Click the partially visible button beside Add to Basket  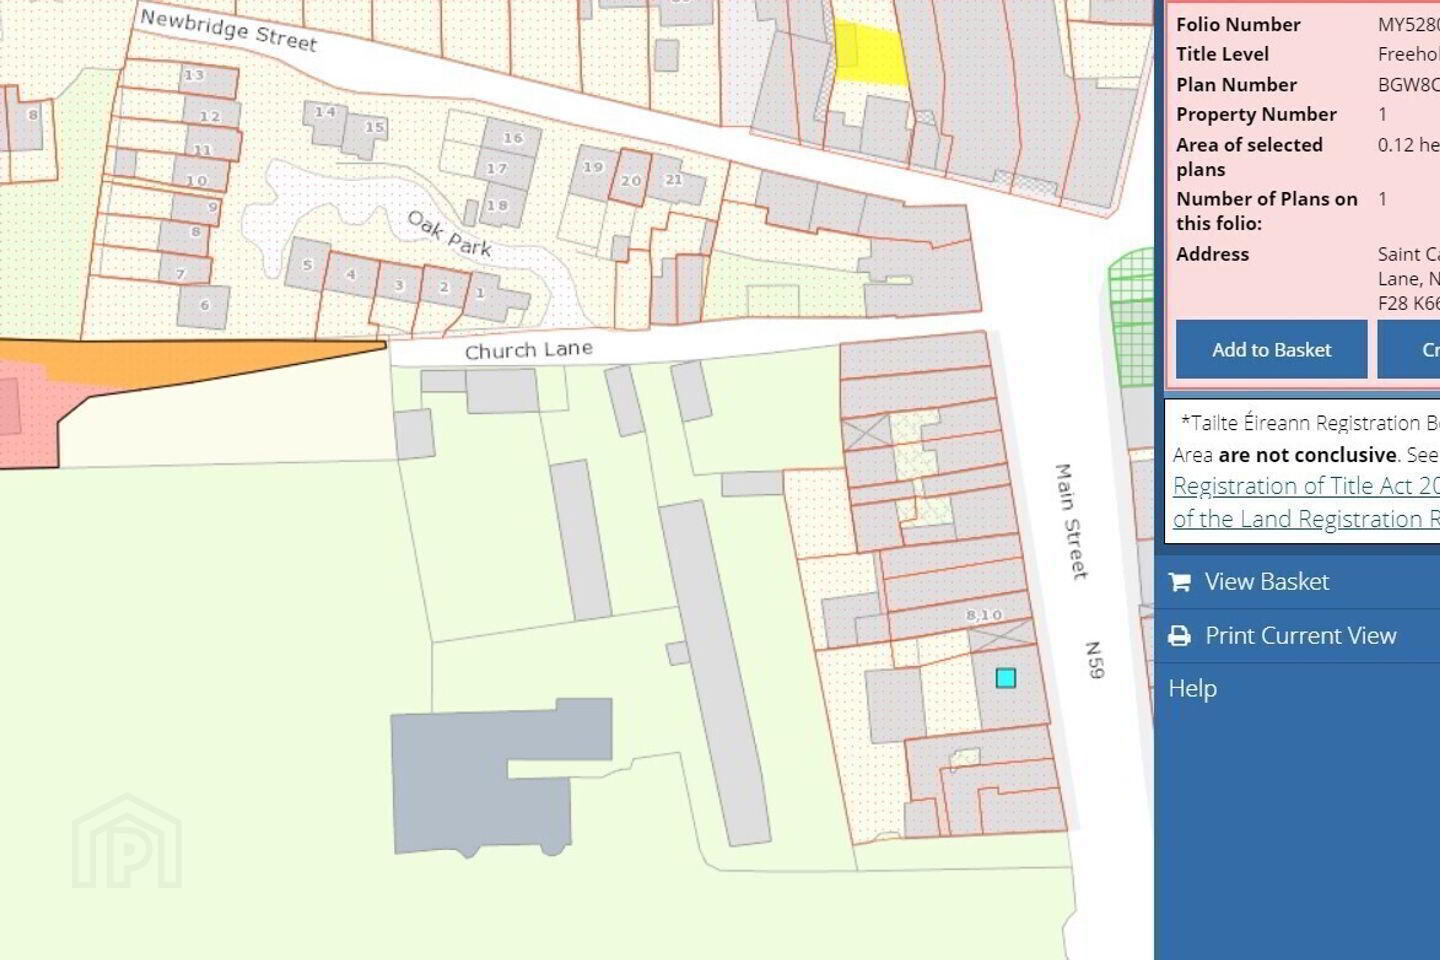click(x=1408, y=349)
